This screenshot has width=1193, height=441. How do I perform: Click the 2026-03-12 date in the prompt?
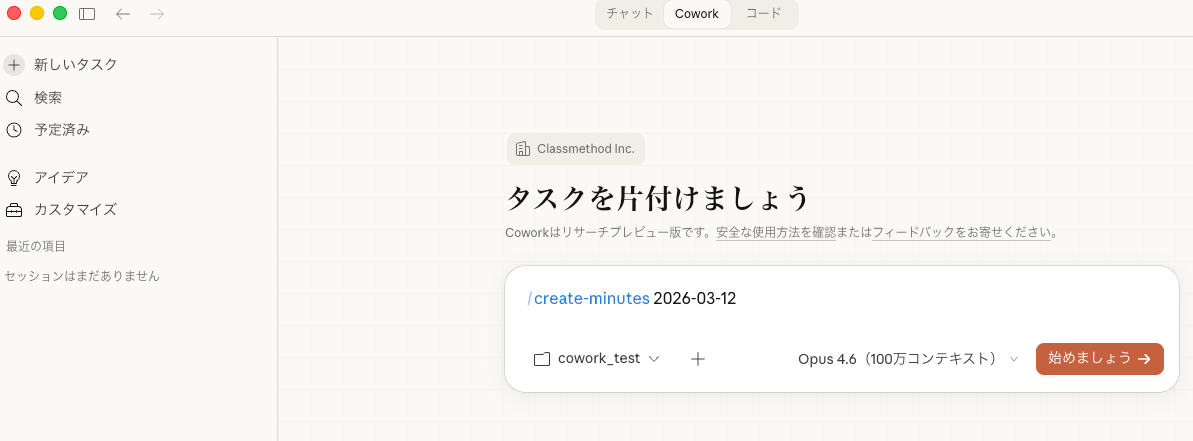(x=695, y=299)
